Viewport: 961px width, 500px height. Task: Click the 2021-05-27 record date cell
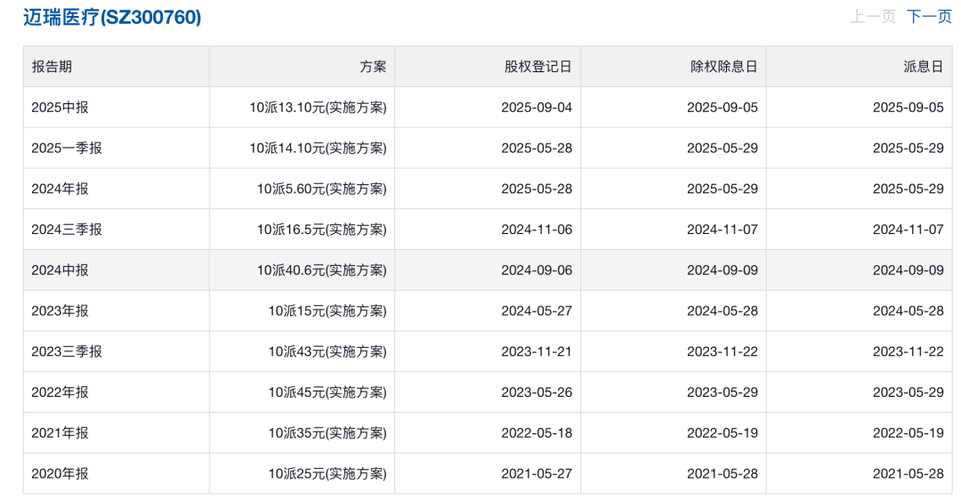tap(536, 474)
